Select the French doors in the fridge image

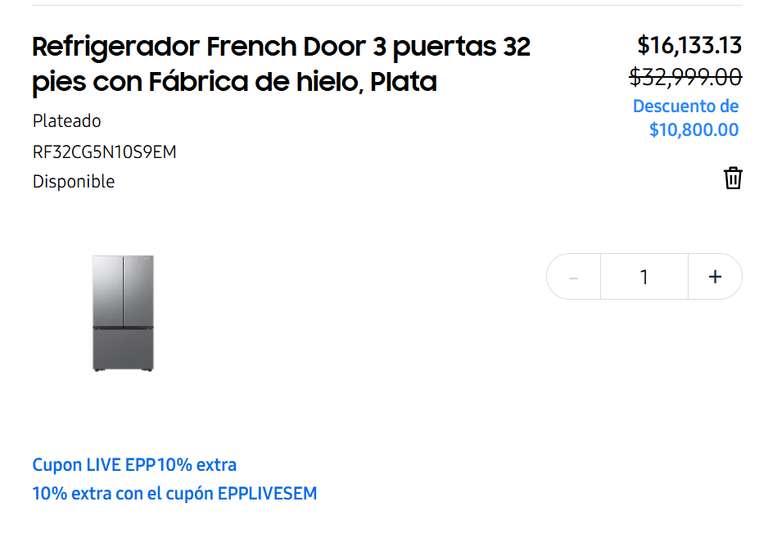coord(123,290)
